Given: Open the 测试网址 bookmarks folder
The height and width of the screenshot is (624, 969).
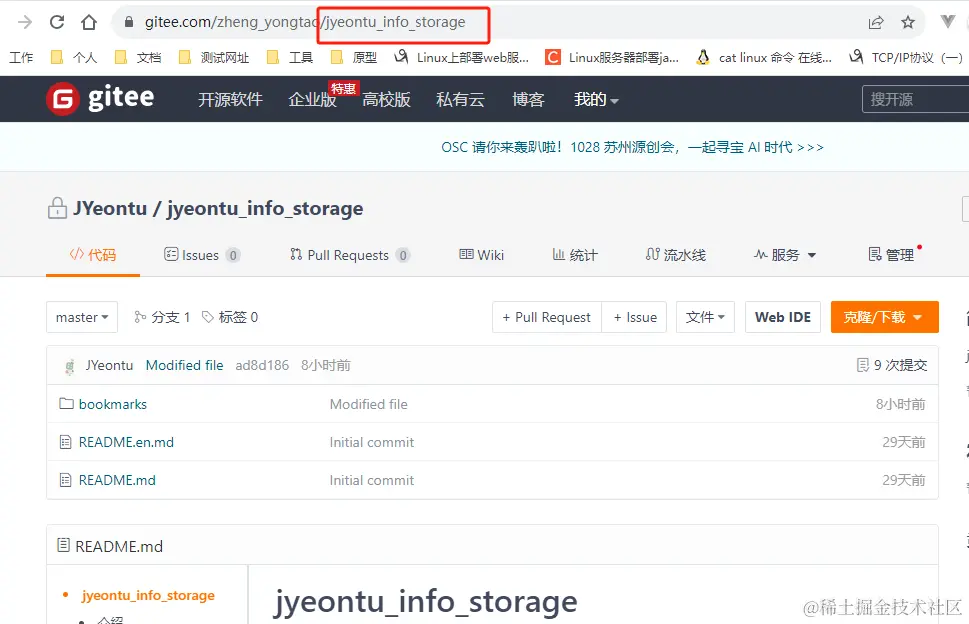Looking at the screenshot, I should [214, 57].
